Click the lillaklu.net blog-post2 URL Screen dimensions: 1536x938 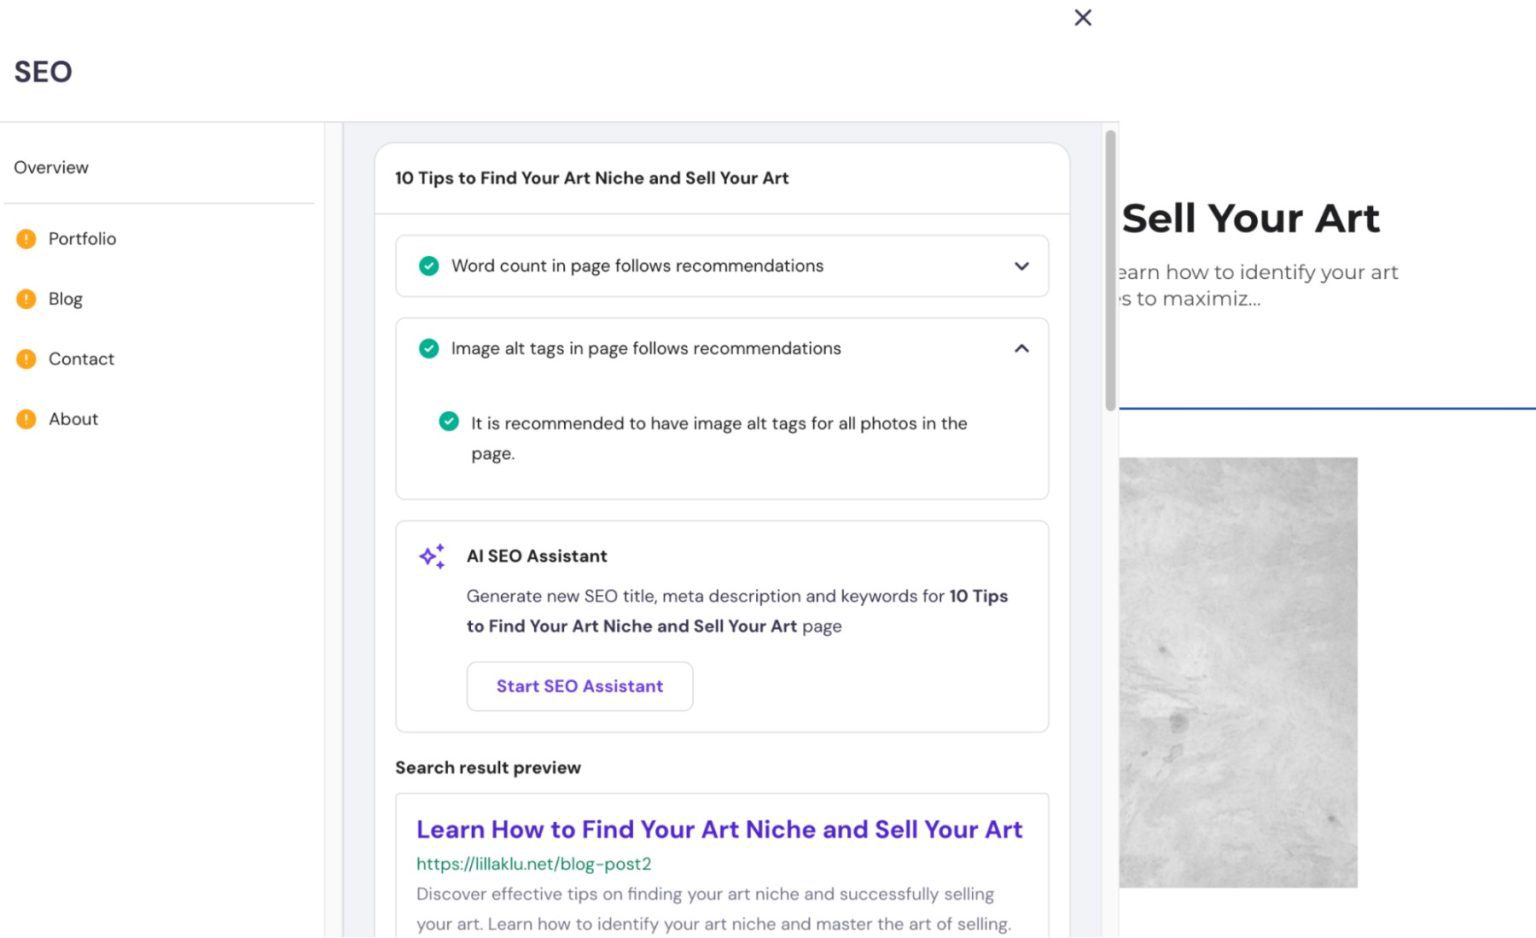pyautogui.click(x=533, y=864)
